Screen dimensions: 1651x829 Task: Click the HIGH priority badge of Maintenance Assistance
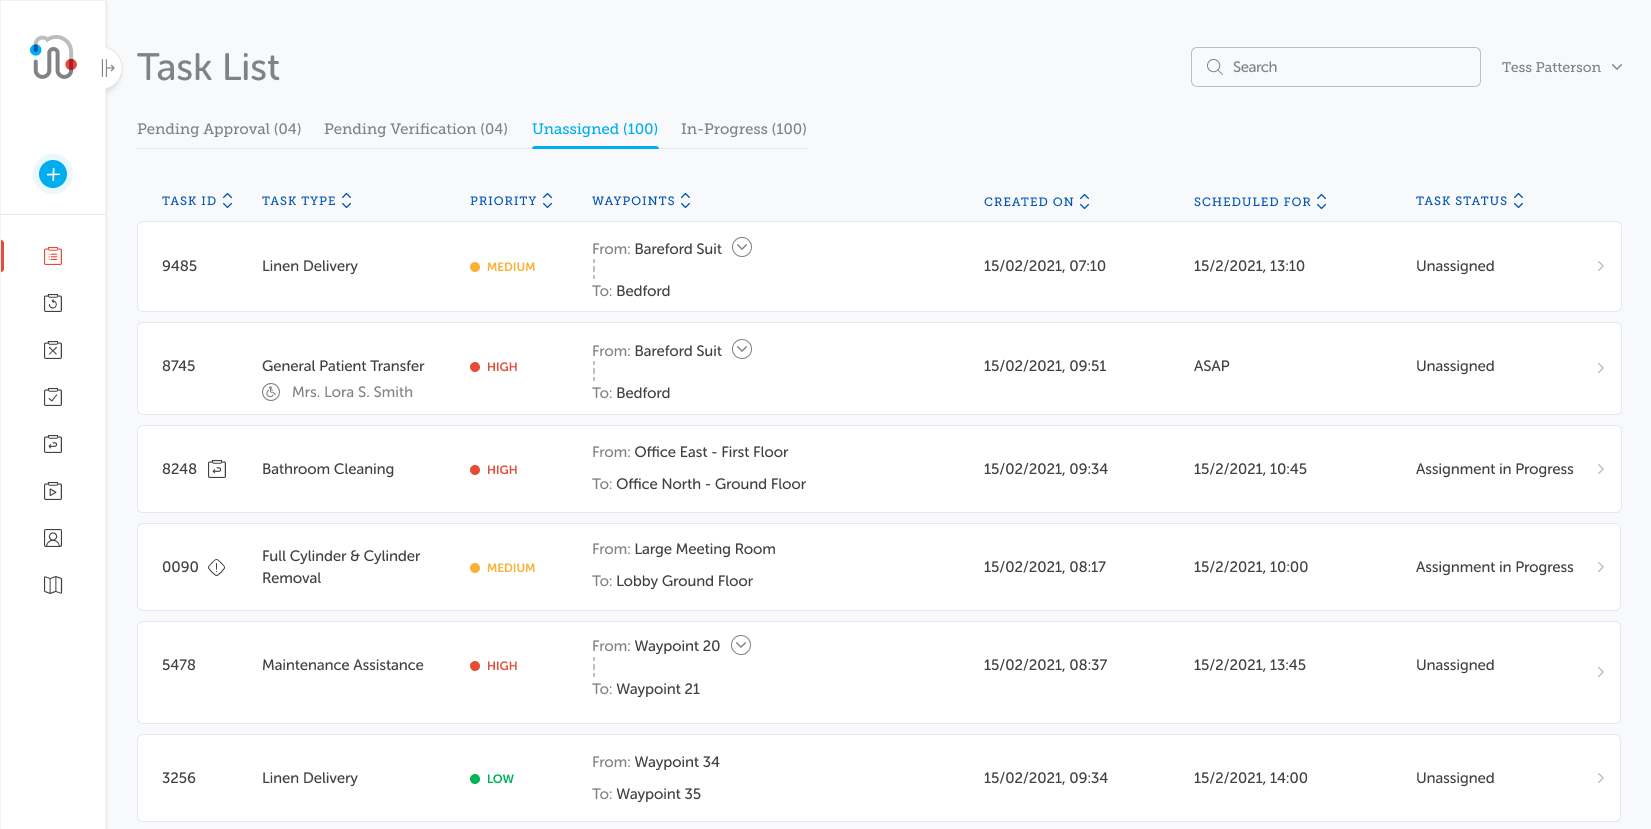coord(494,666)
